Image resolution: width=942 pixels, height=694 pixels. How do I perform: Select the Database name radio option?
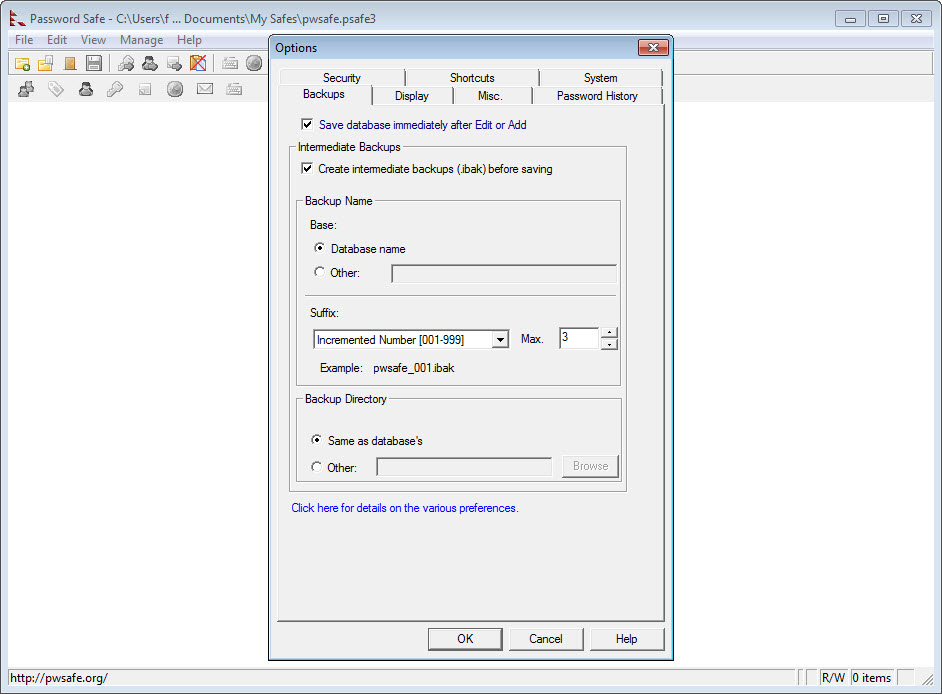tap(319, 248)
